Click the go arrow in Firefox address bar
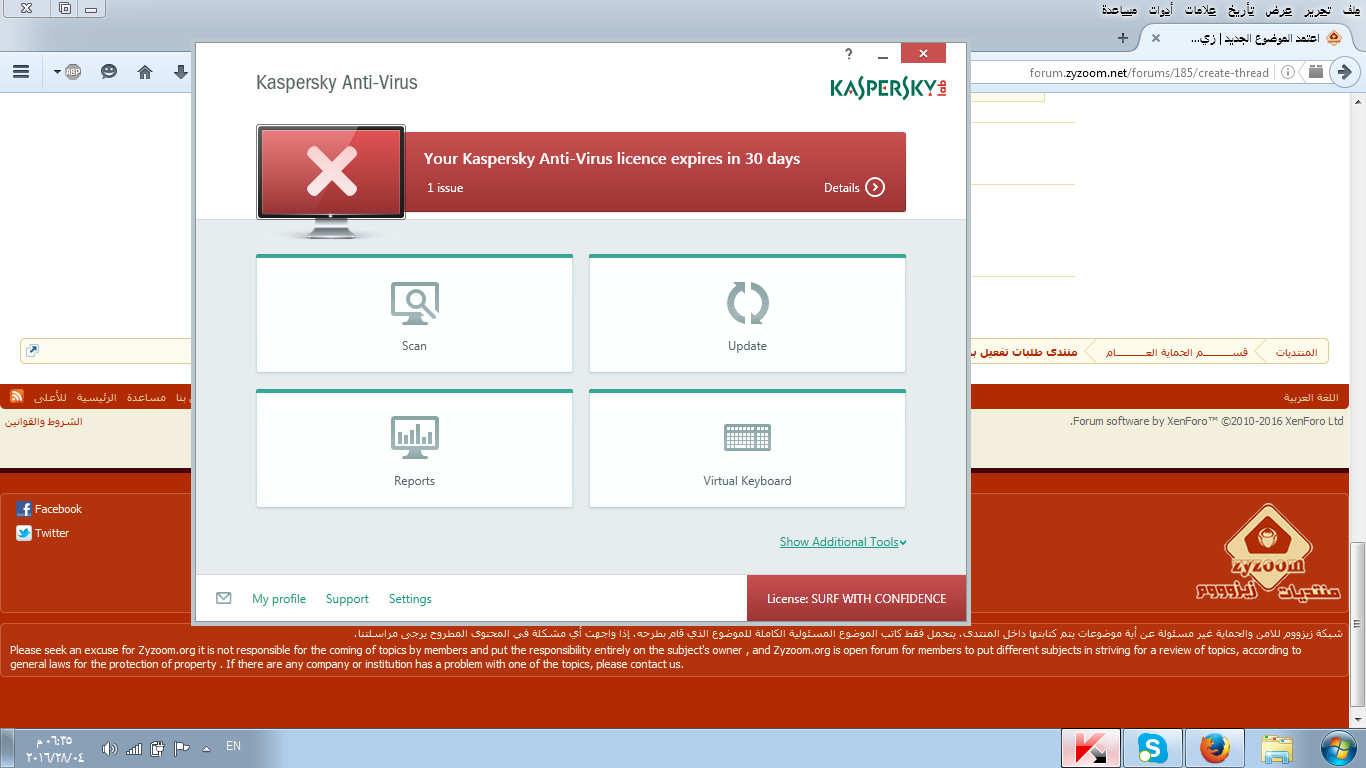The width and height of the screenshot is (1366, 768). [x=1345, y=72]
